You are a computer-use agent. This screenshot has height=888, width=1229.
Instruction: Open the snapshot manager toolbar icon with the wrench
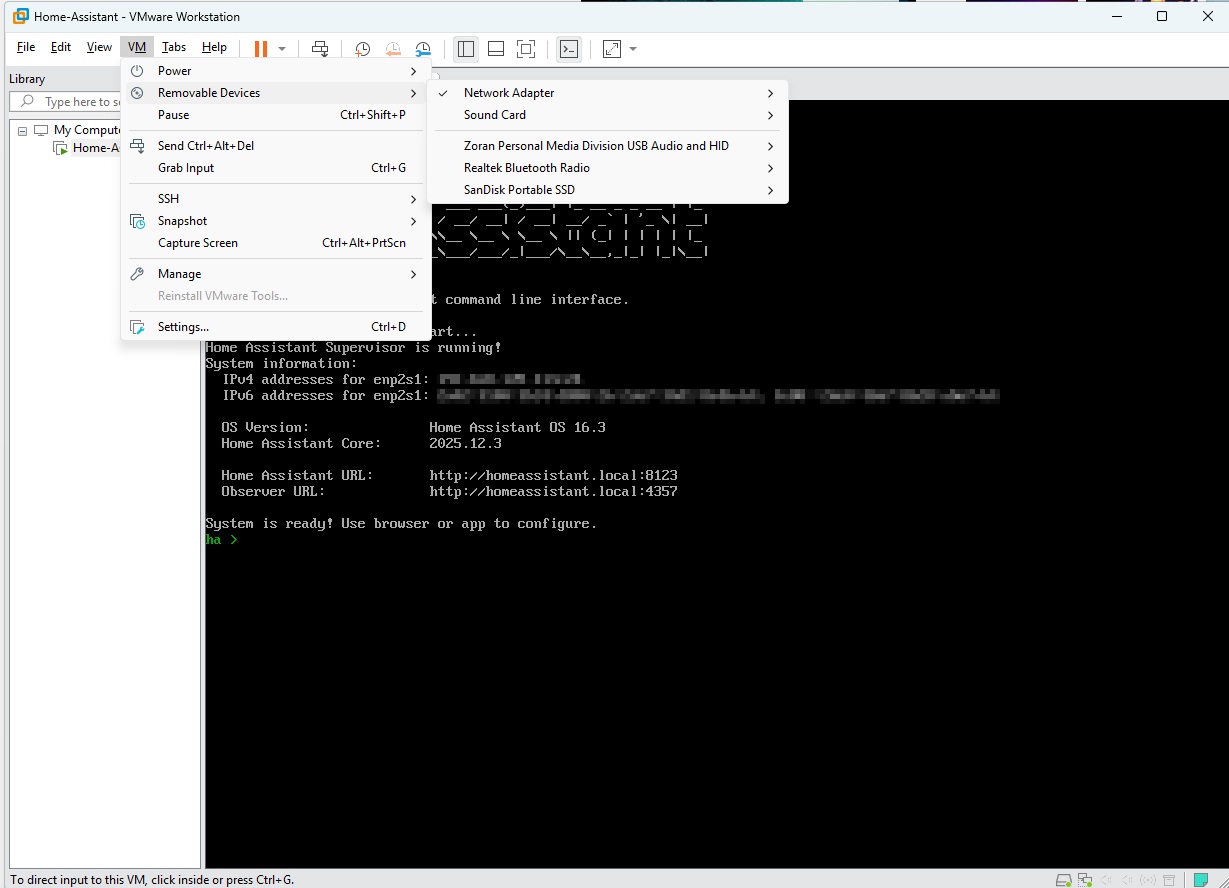tap(424, 48)
